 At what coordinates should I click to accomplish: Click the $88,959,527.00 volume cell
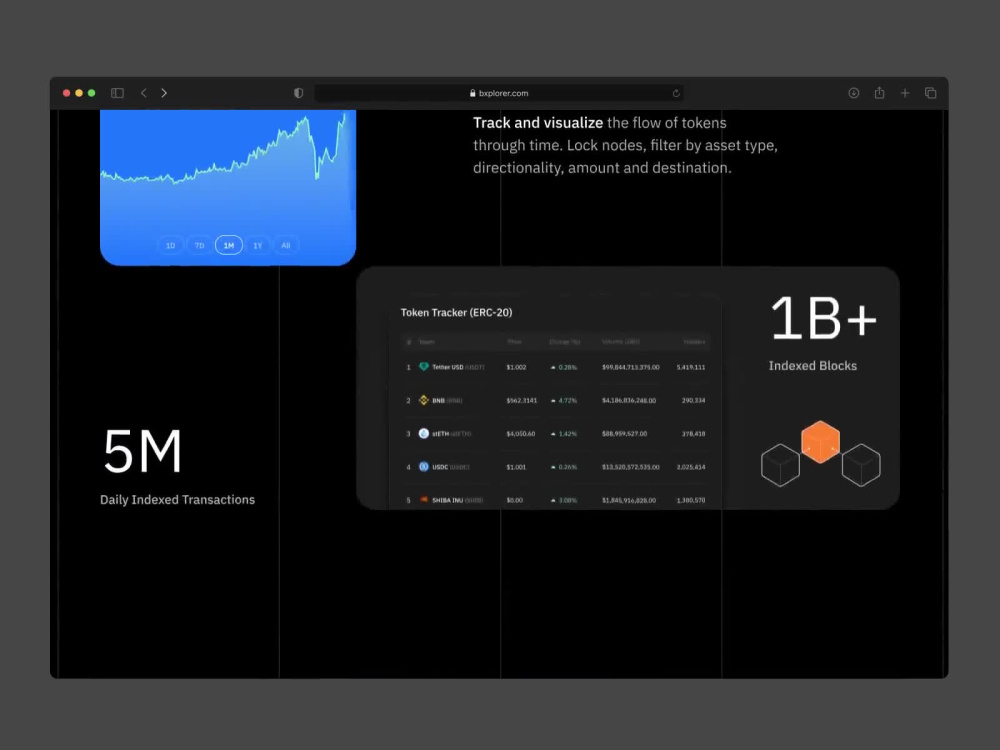coord(624,434)
